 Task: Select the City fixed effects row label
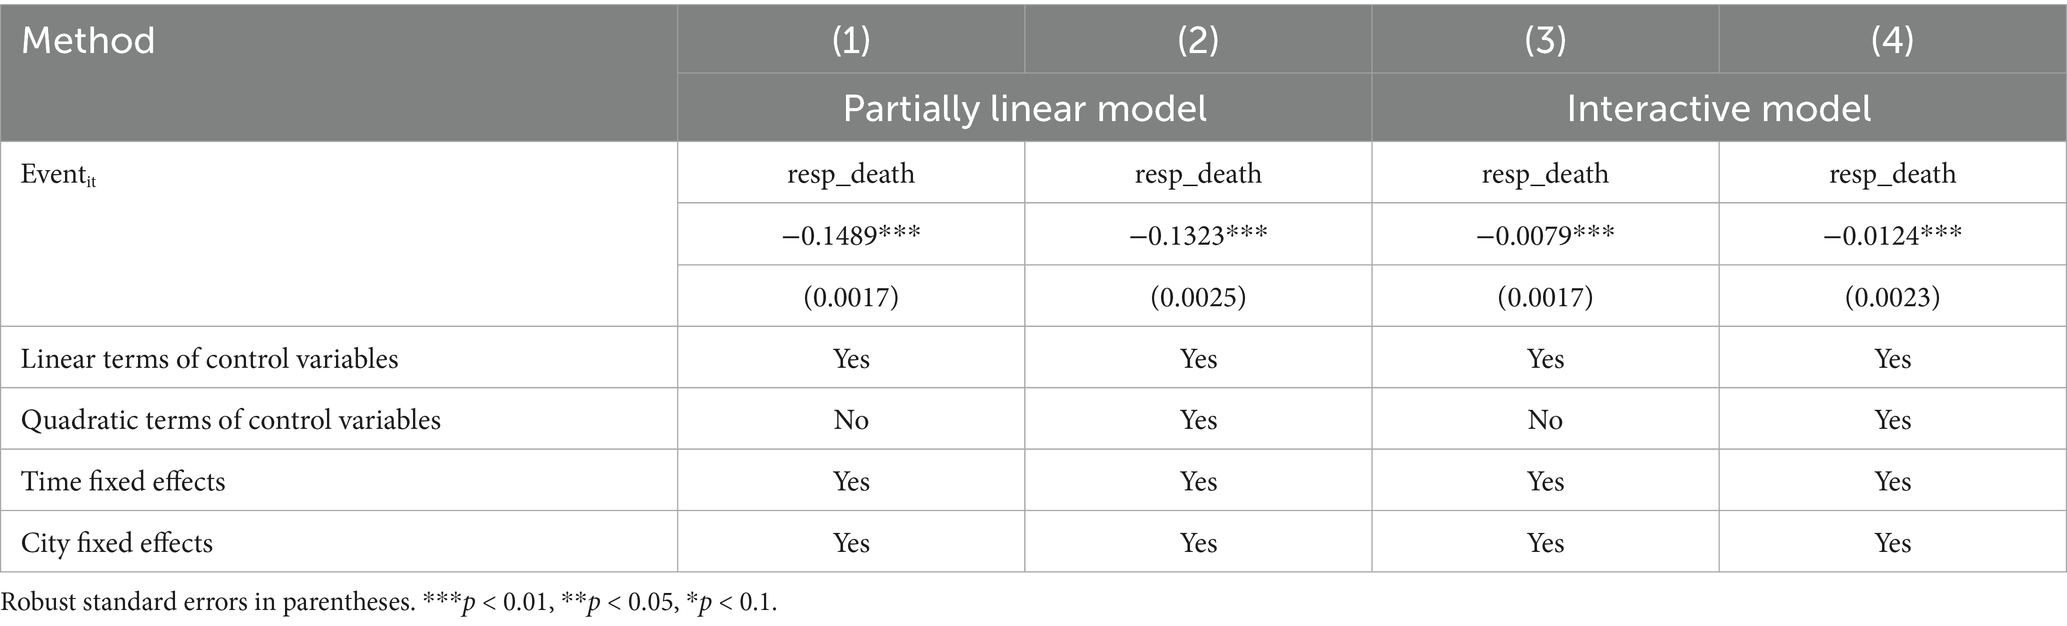tap(116, 543)
